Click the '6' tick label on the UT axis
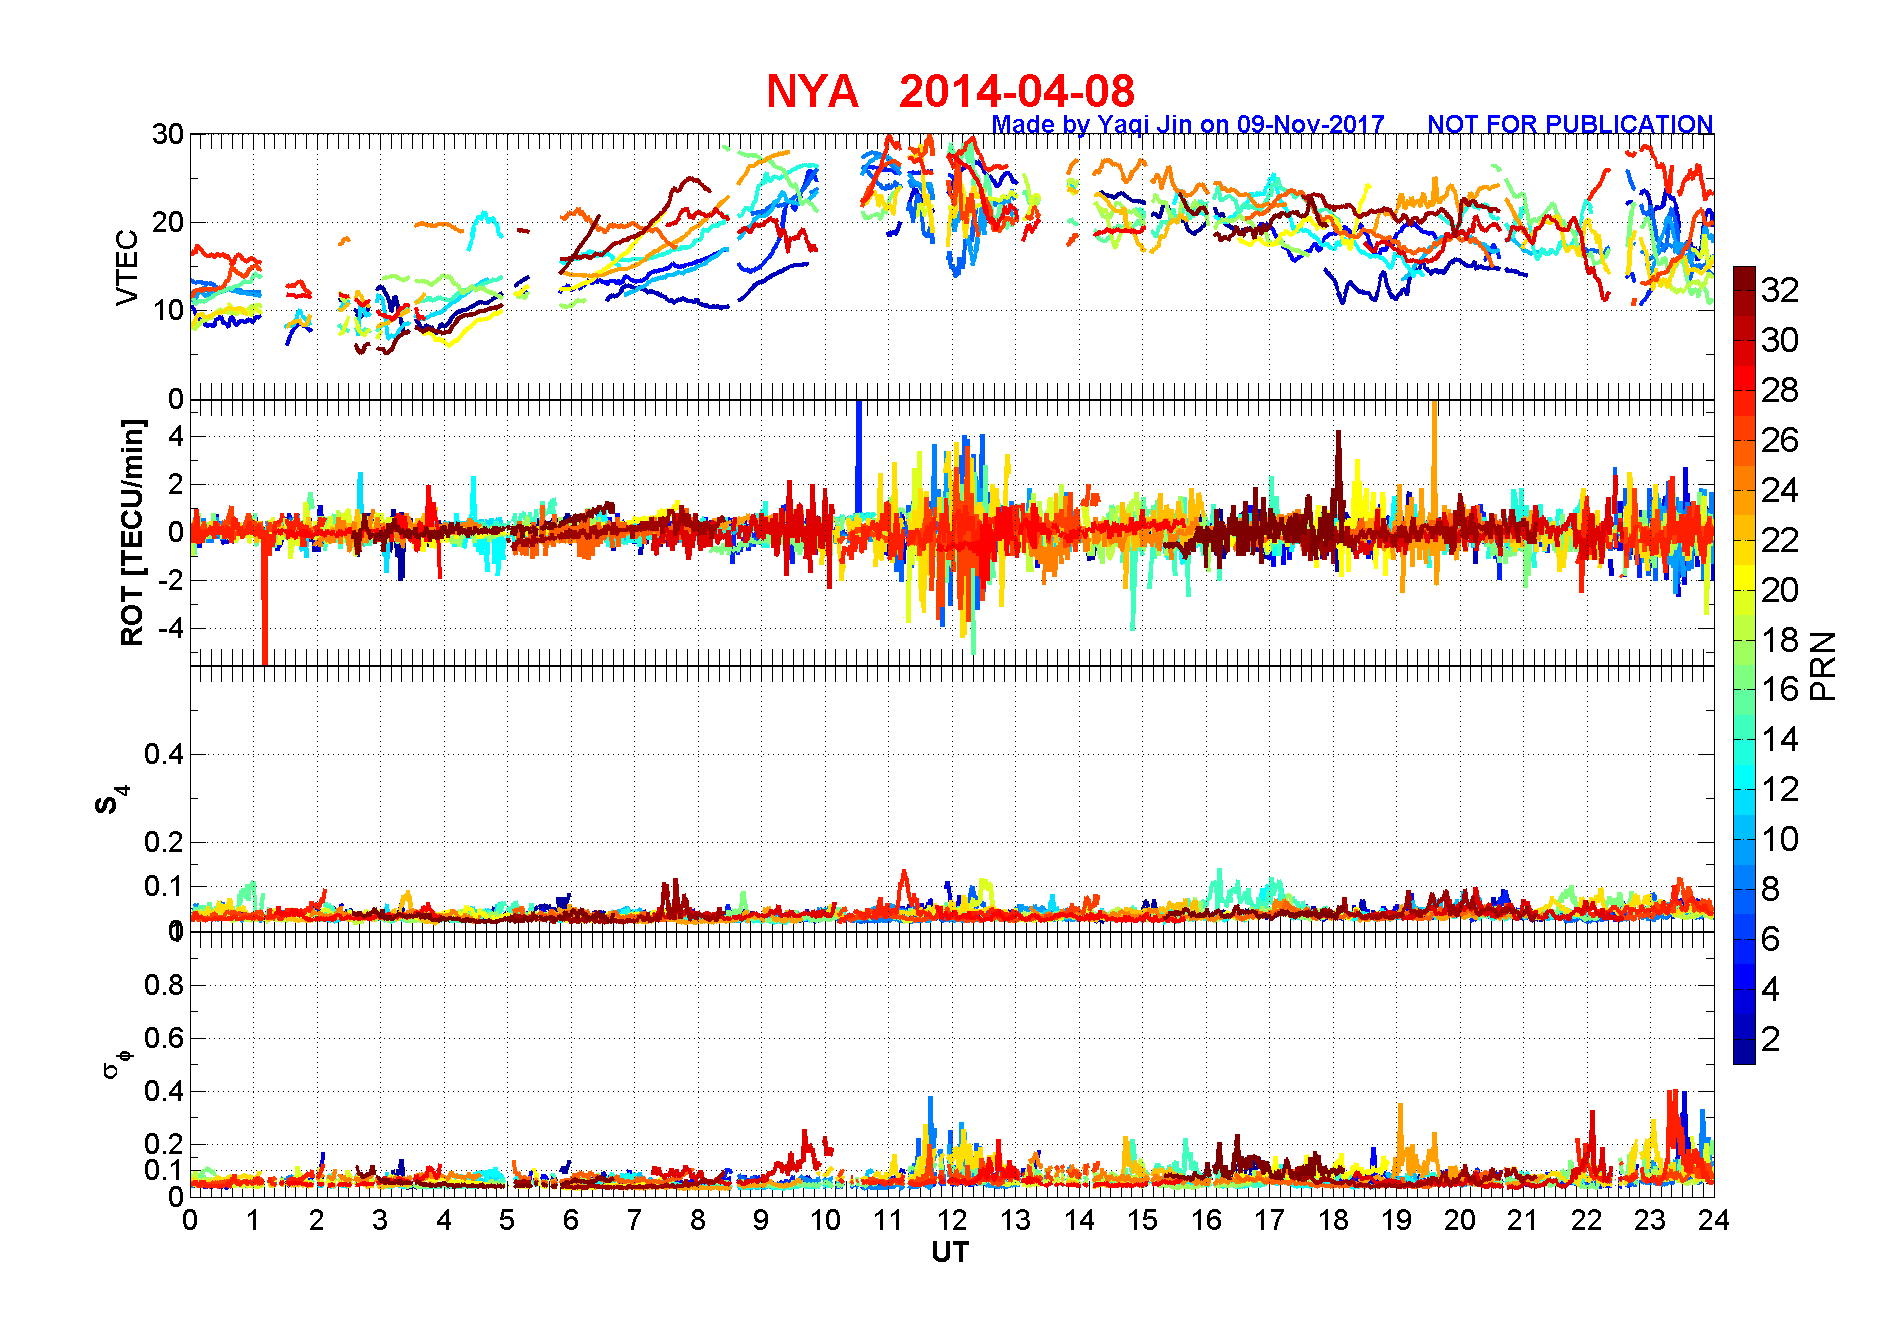Image resolution: width=1904 pixels, height=1330 pixels. coord(571,1220)
